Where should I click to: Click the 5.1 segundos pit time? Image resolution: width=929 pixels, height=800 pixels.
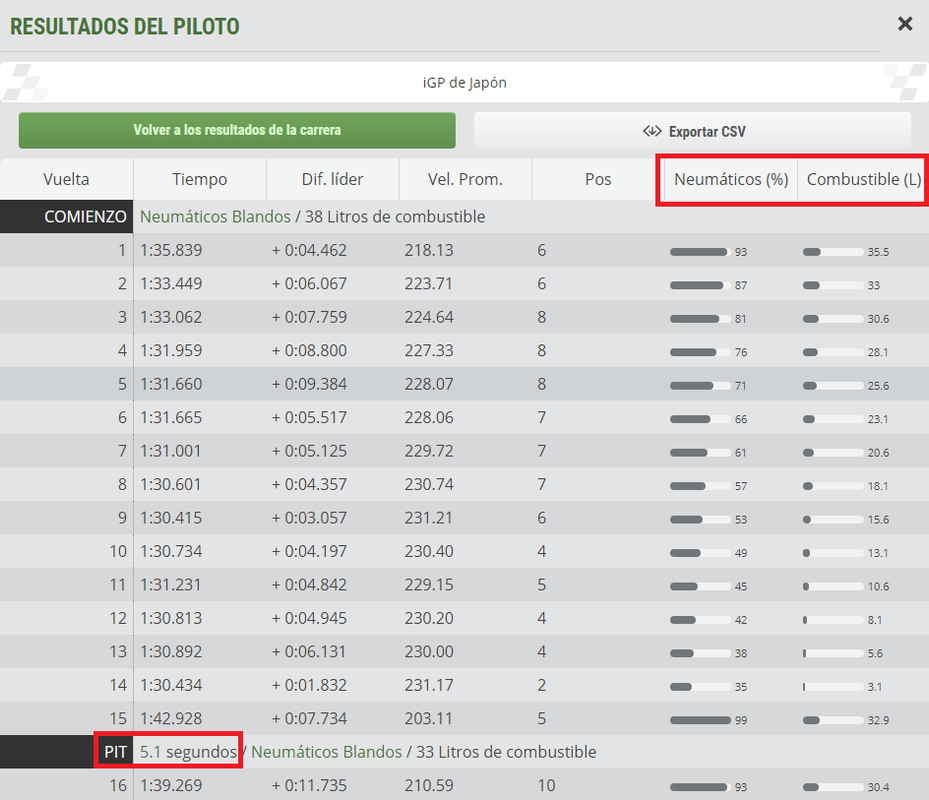[188, 752]
